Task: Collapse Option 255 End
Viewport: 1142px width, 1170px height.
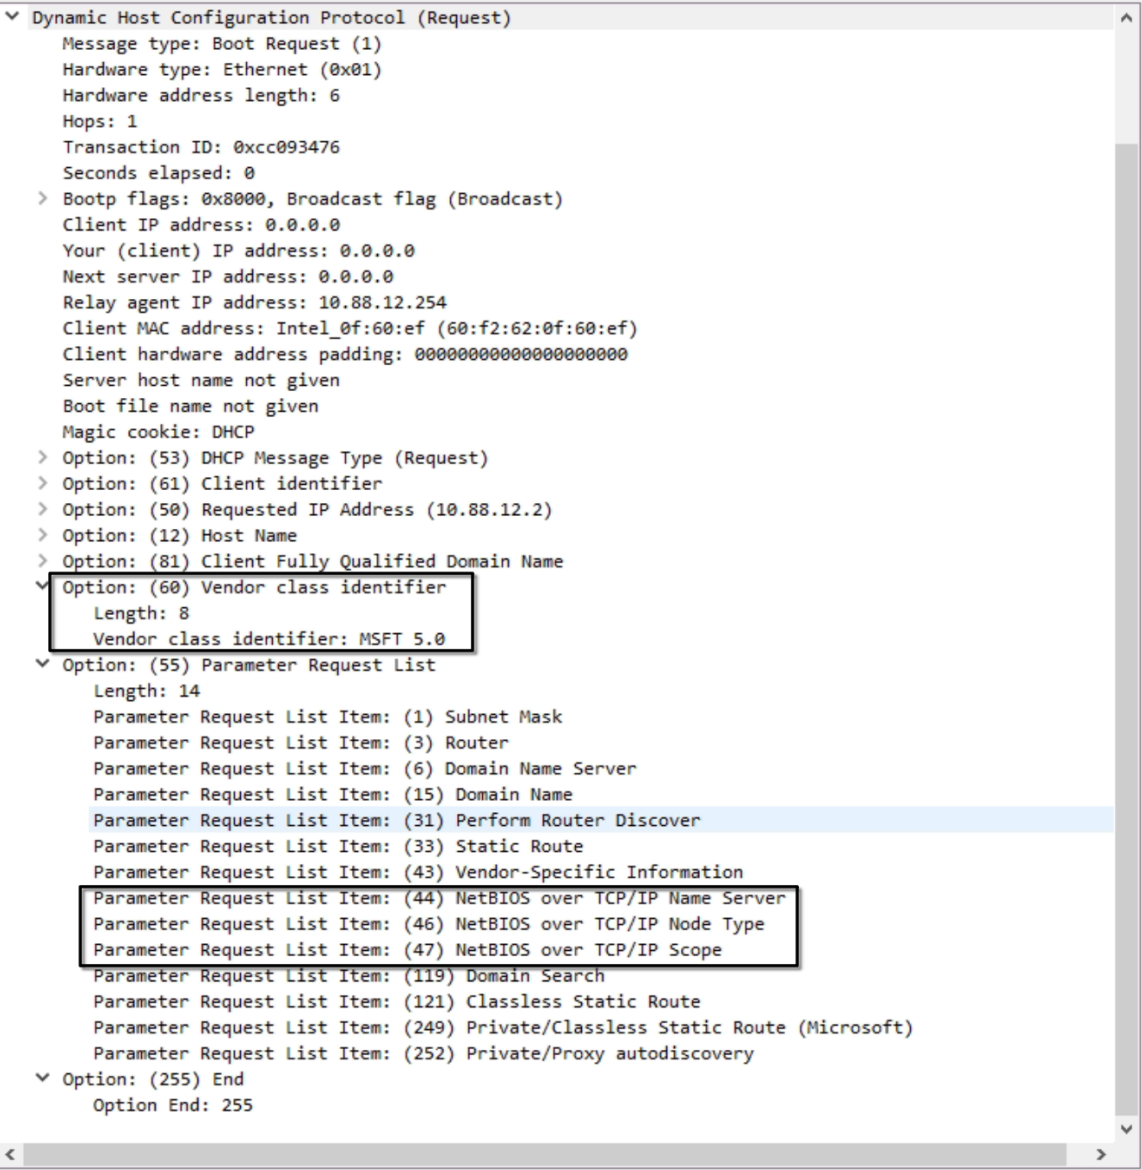Action: pyautogui.click(x=43, y=1078)
